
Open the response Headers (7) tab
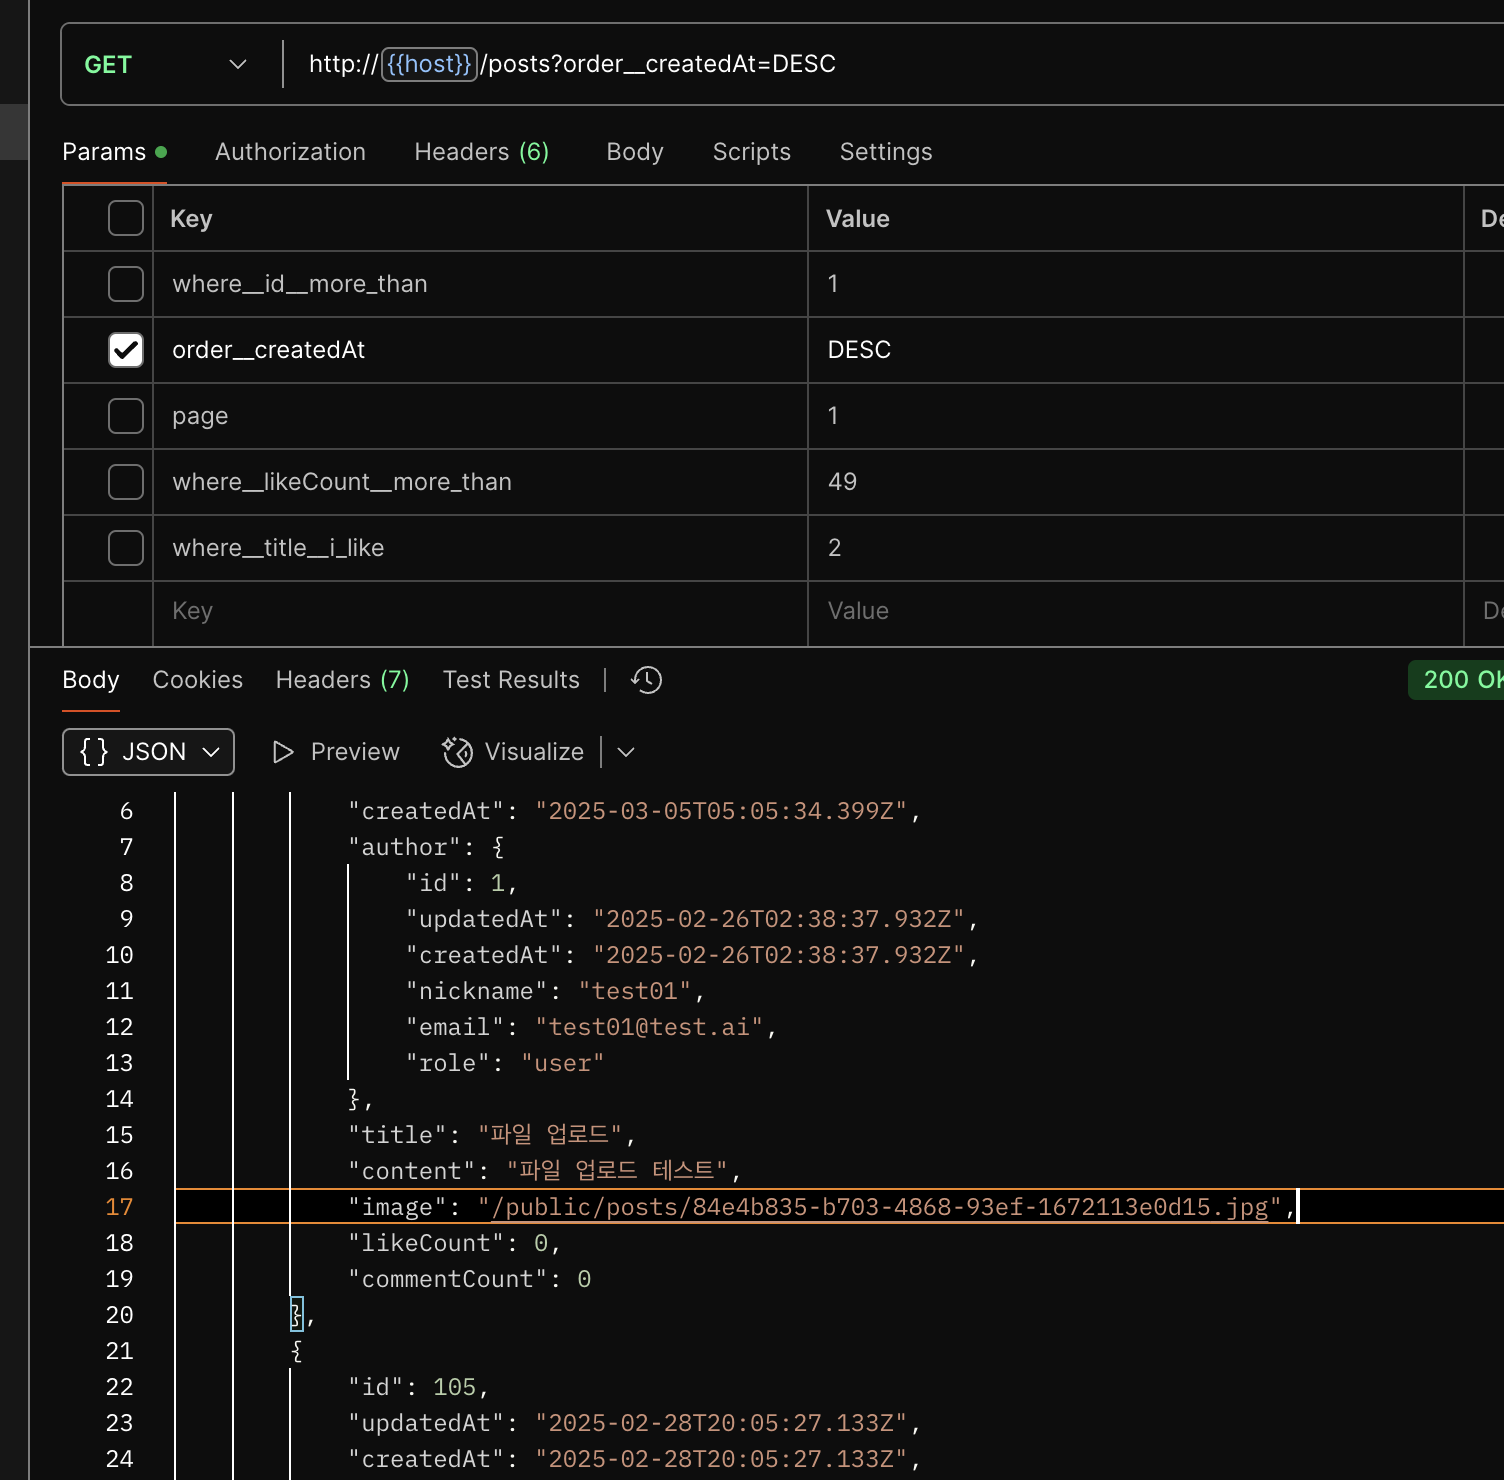342,680
